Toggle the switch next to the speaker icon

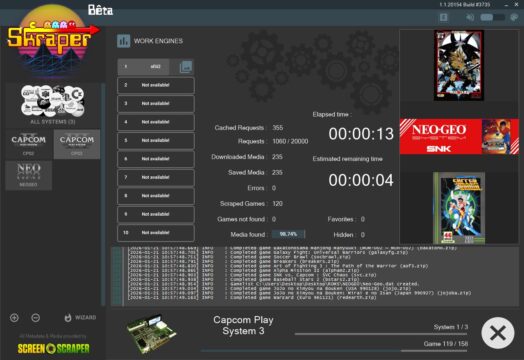tap(492, 17)
